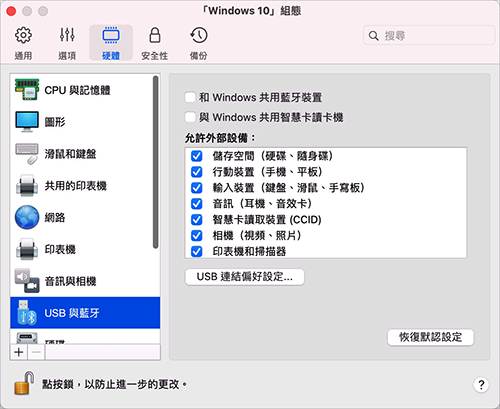Close the Windows 10 configuration window
500x409 pixels.
pyautogui.click(x=11, y=11)
